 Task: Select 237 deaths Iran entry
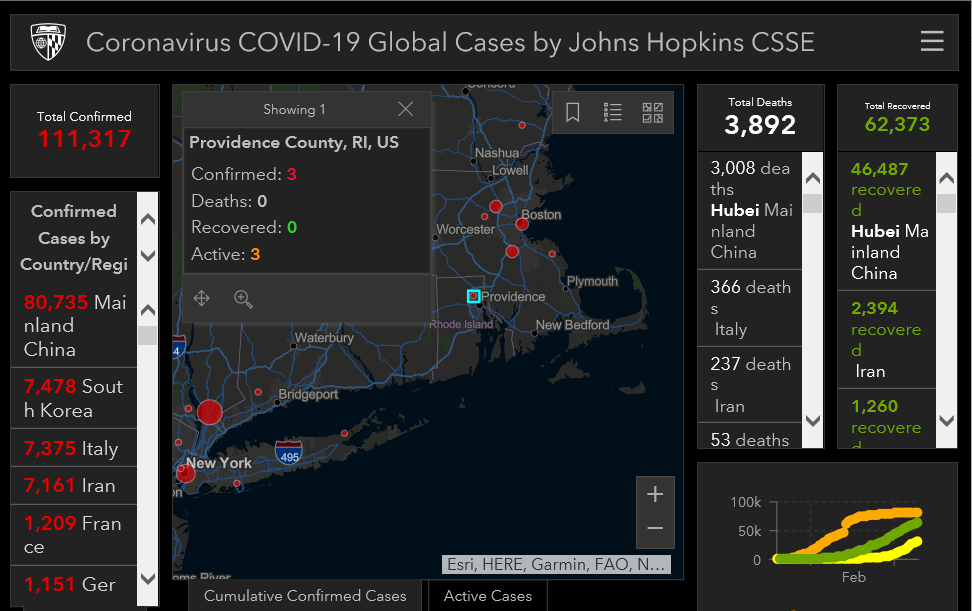(750, 384)
